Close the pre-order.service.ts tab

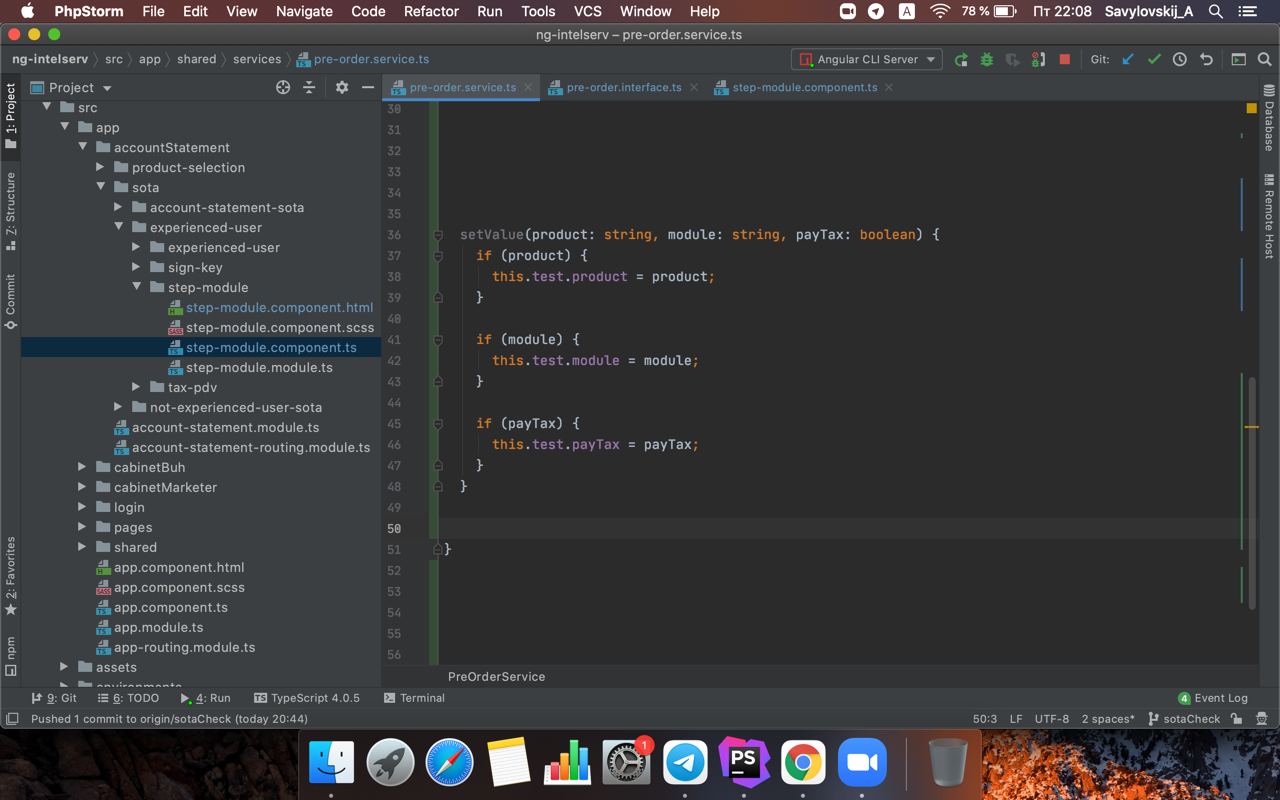[528, 87]
